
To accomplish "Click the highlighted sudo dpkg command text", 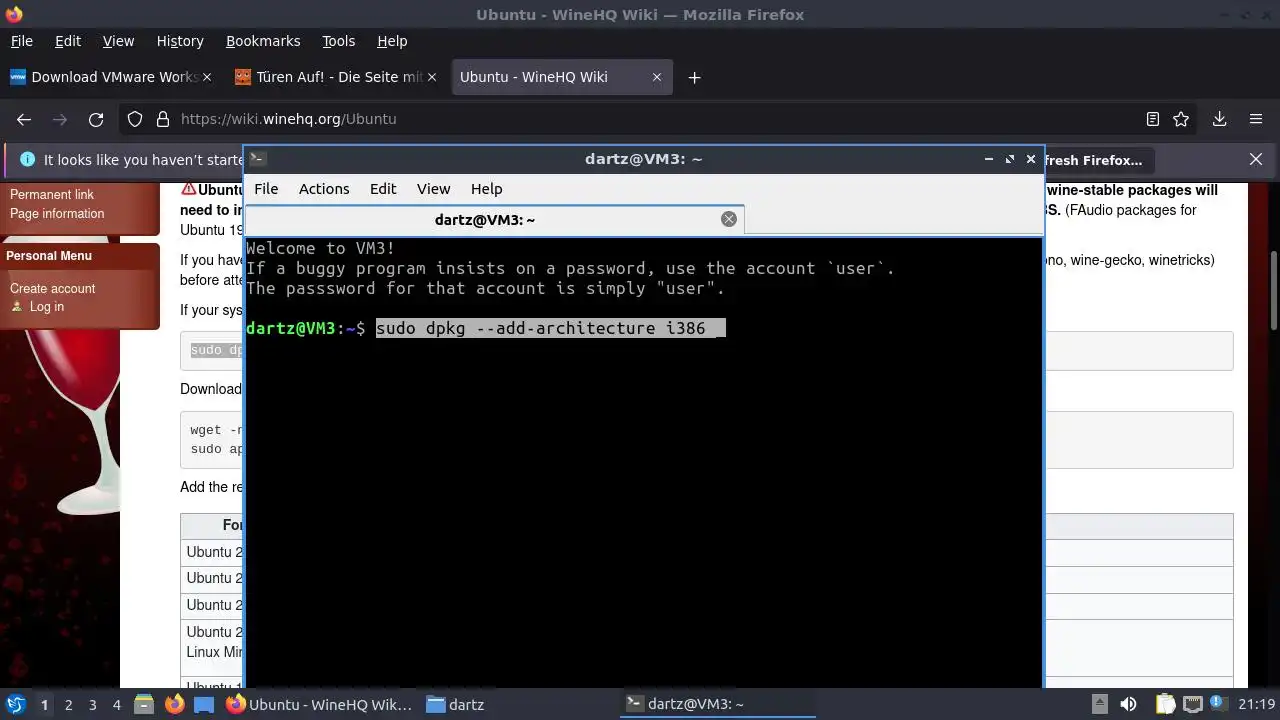I will 550,328.
